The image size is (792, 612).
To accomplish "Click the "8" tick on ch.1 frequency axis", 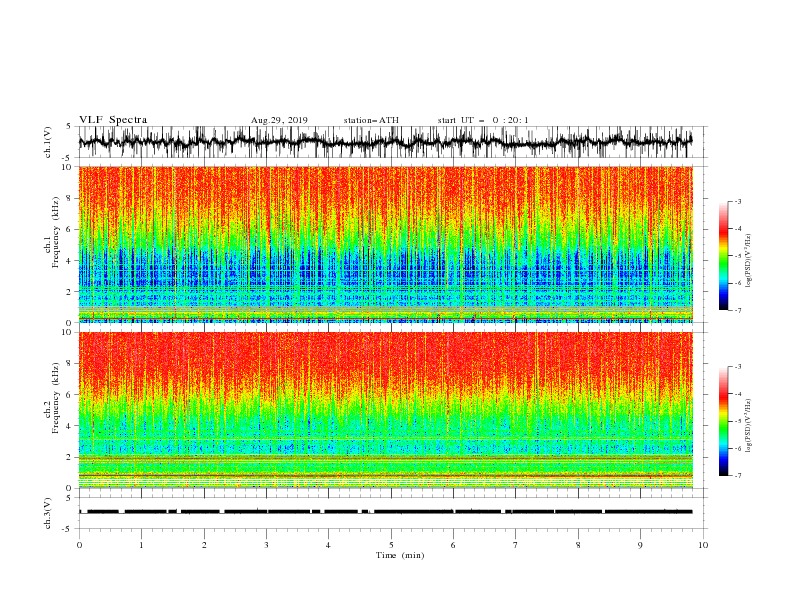I will click(71, 198).
